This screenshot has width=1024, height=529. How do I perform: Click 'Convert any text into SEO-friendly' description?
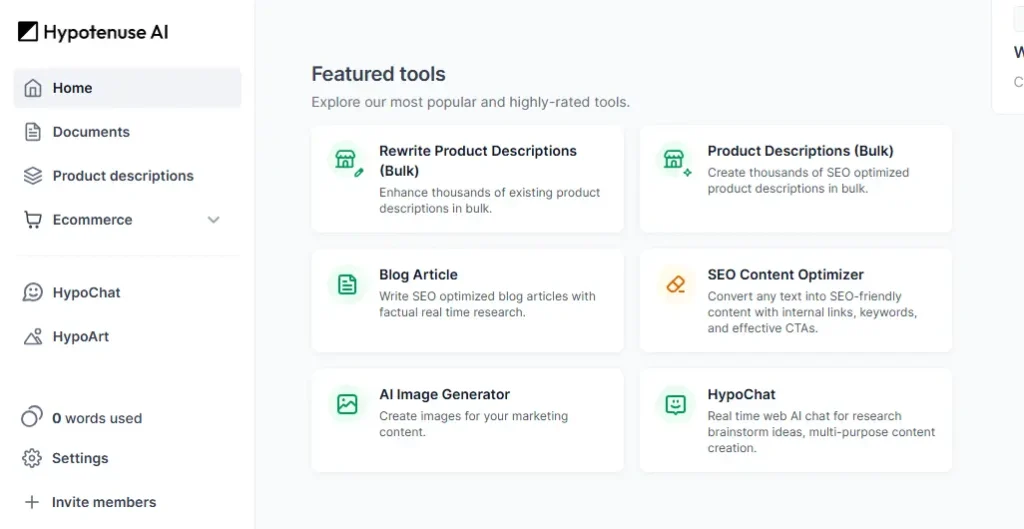[812, 312]
